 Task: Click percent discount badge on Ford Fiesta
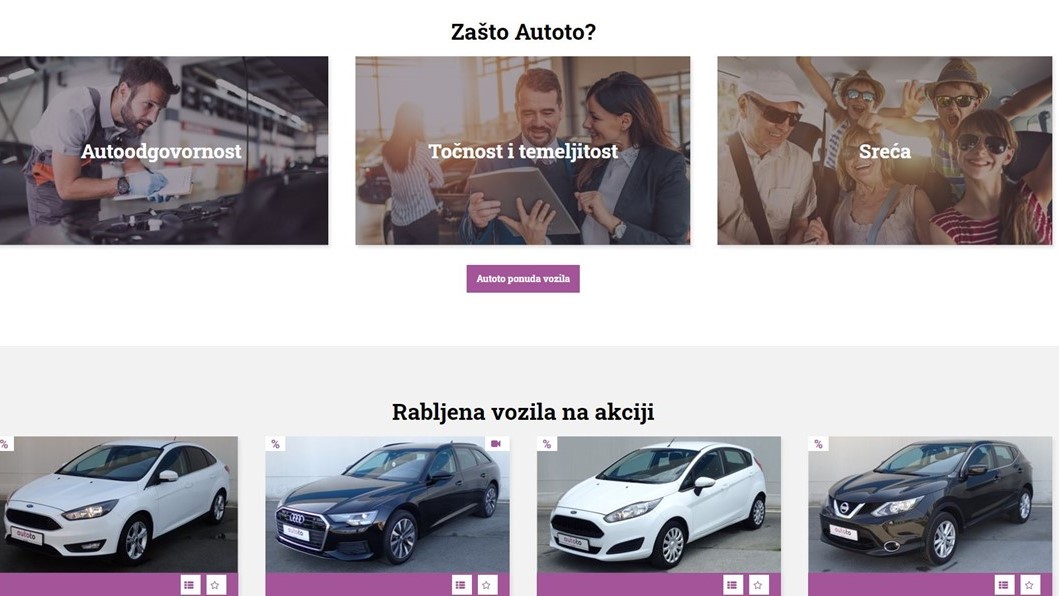pyautogui.click(x=547, y=444)
